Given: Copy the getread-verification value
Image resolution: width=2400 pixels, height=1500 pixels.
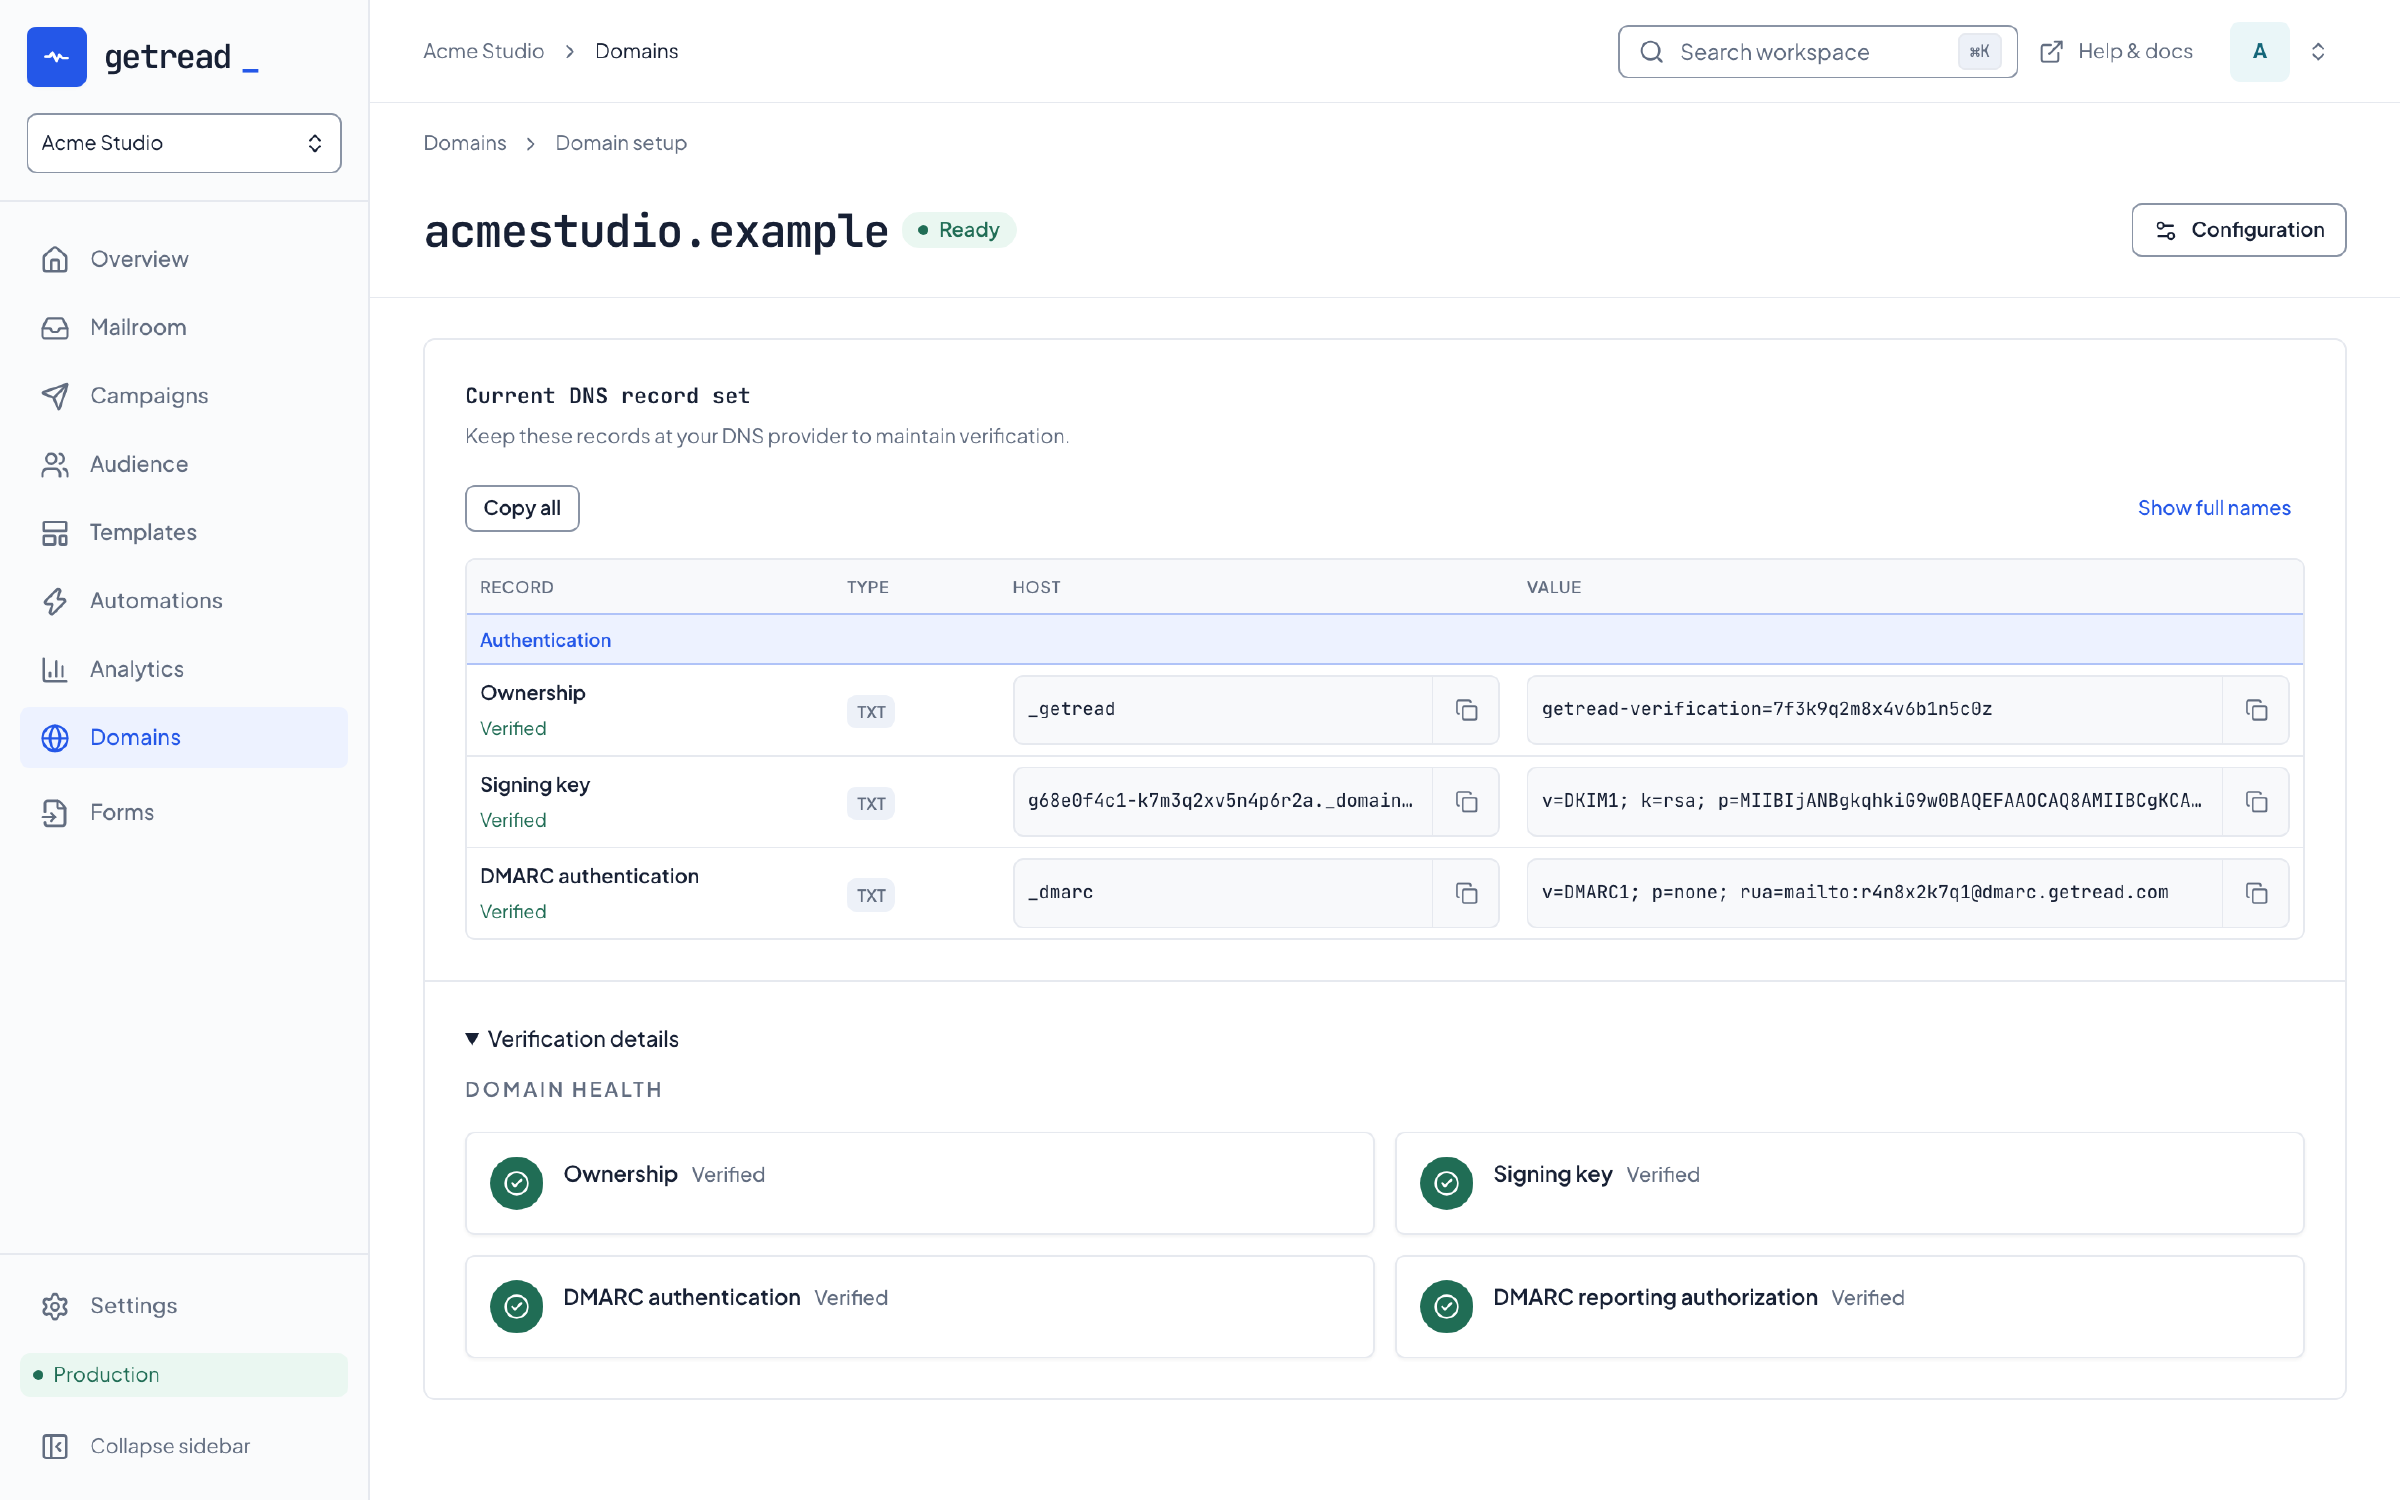Looking at the screenshot, I should [2256, 710].
